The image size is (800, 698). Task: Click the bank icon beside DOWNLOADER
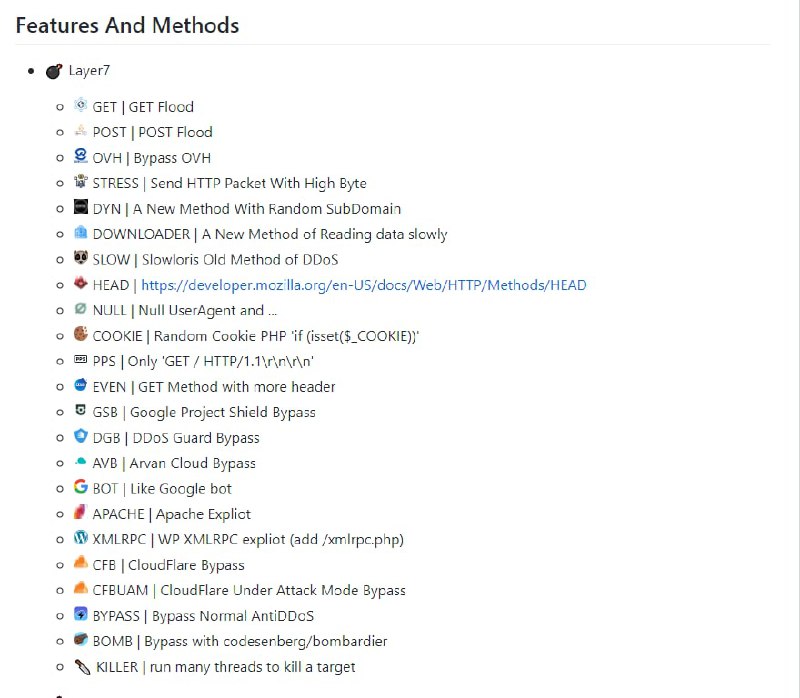pos(80,233)
